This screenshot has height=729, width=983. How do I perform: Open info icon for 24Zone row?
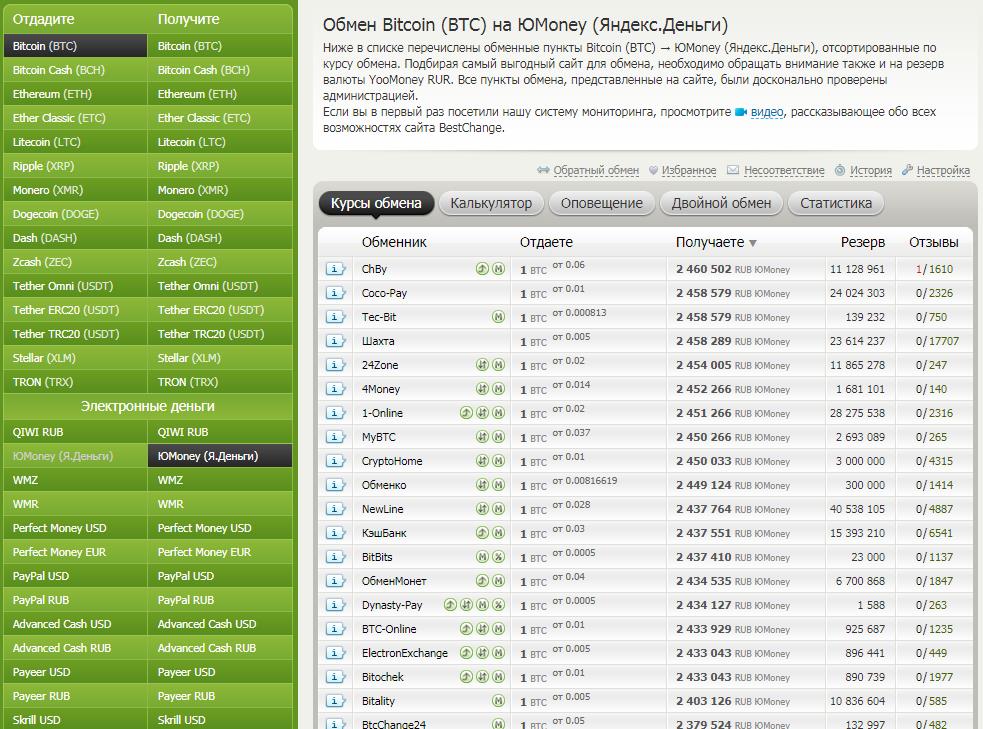click(x=335, y=365)
